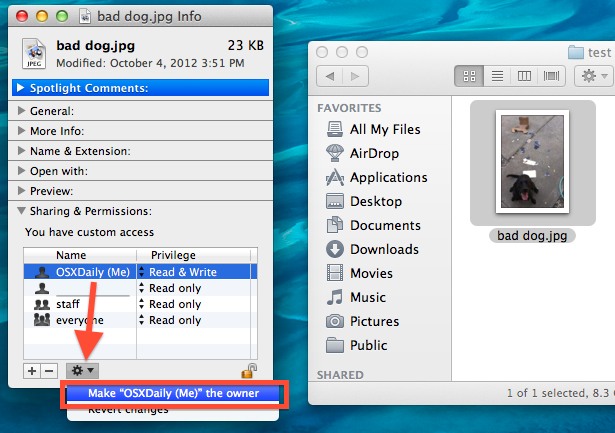Open the Finder toolbar action gear menu
This screenshot has width=615, height=433.
pos(595,76)
